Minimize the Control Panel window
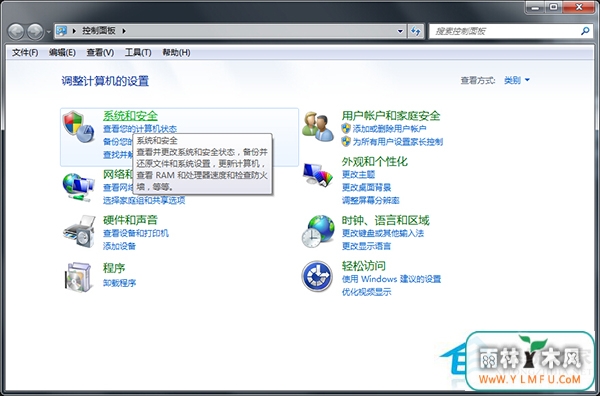This screenshot has width=600, height=396. [x=536, y=7]
